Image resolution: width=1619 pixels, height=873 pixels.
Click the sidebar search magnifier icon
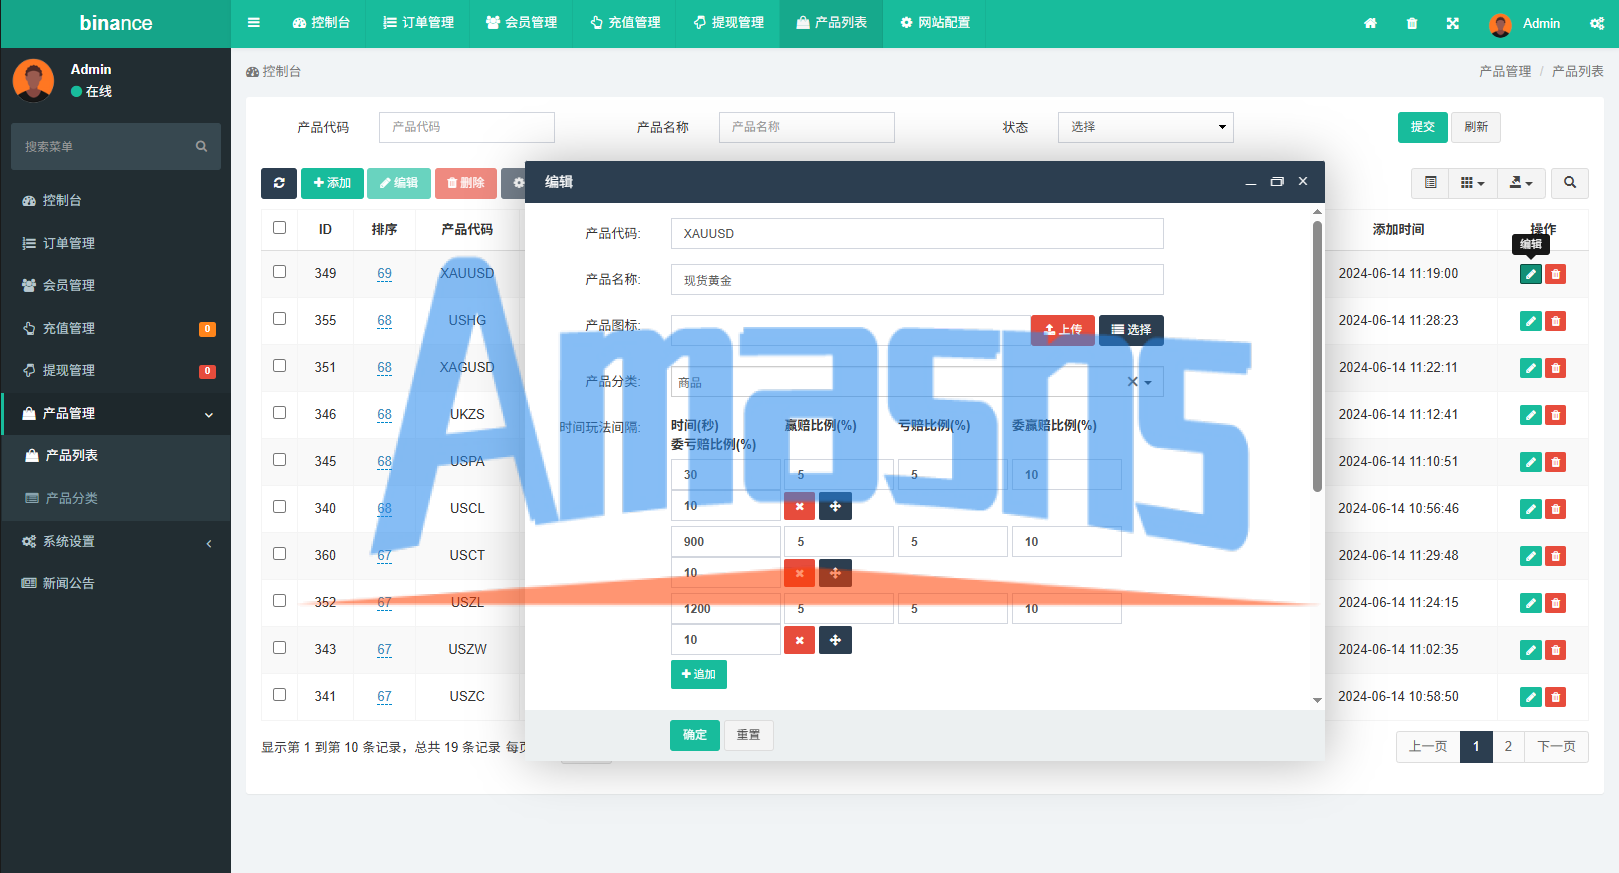click(x=201, y=146)
